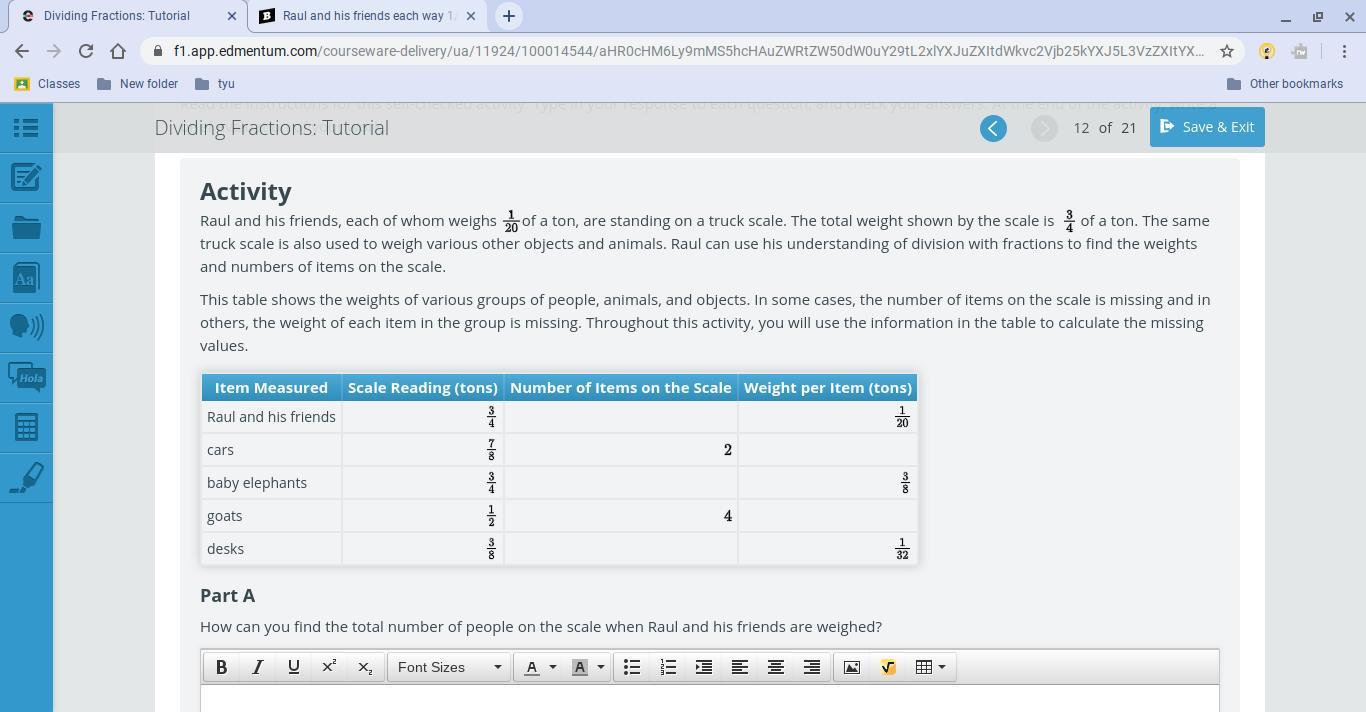
Task: Open the notebook edit tool in sidebar
Action: click(26, 178)
